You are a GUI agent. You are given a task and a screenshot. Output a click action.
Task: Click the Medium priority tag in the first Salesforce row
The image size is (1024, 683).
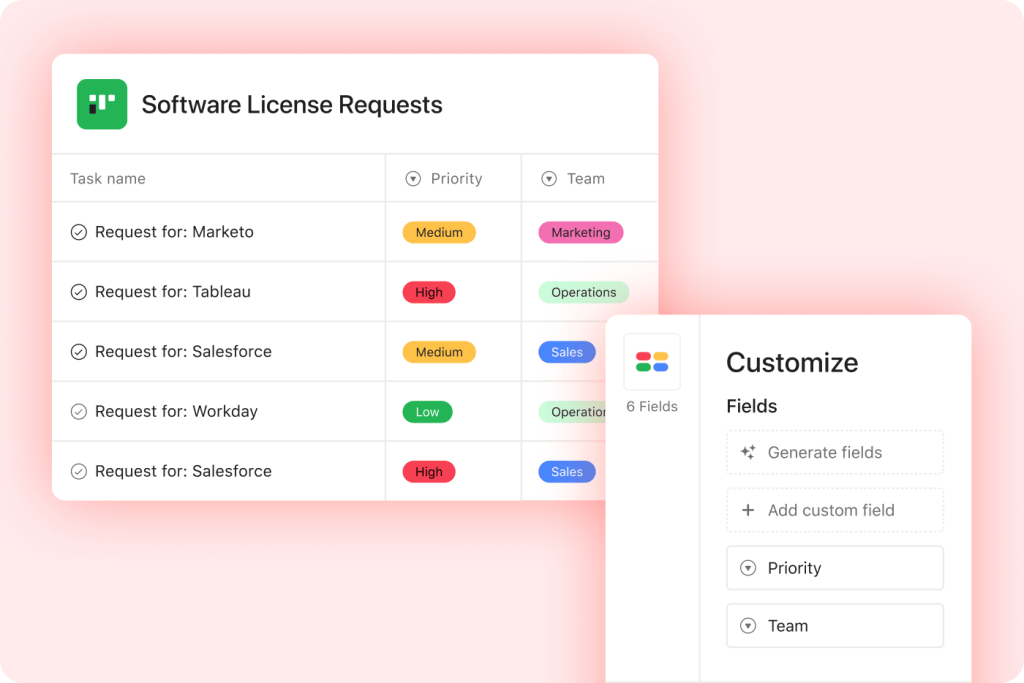click(x=439, y=352)
